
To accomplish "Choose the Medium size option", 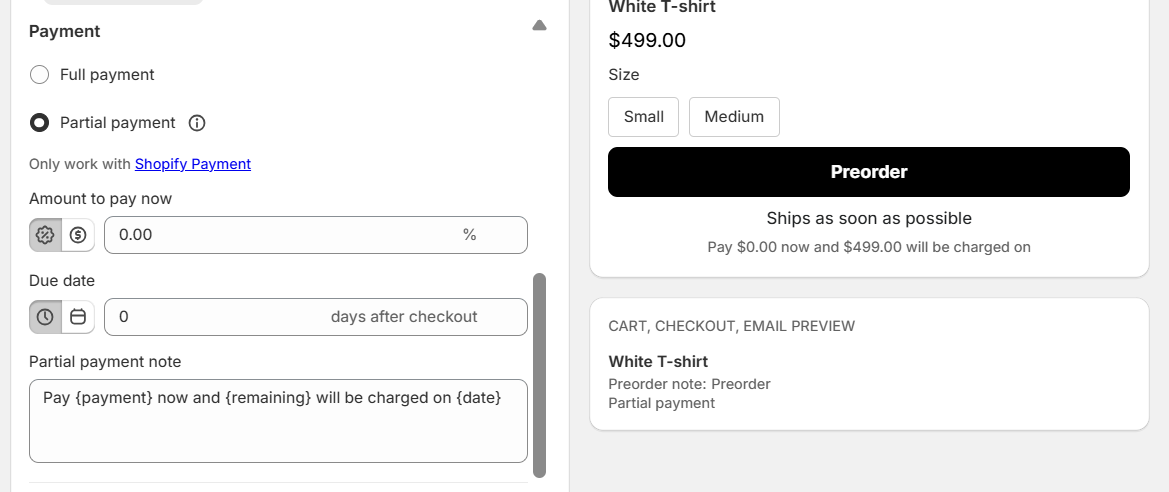I will point(734,117).
